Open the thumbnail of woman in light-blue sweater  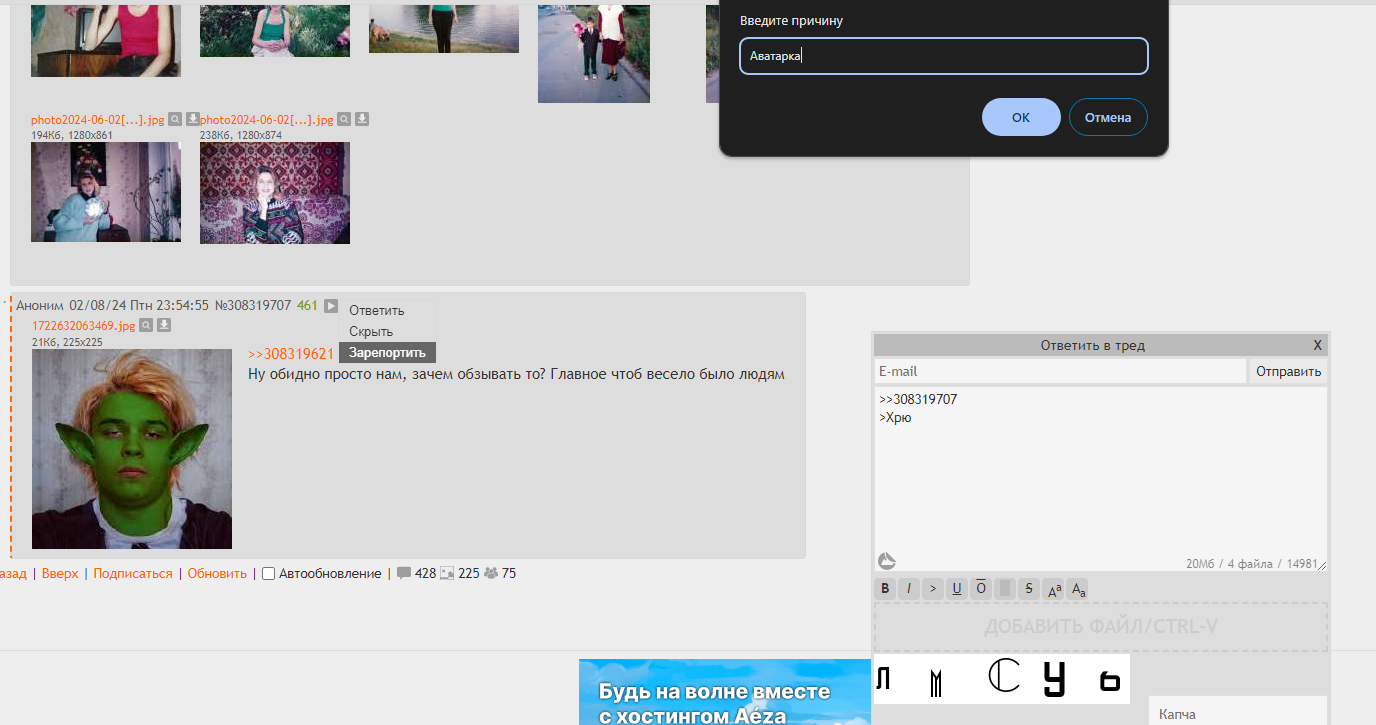coord(106,192)
